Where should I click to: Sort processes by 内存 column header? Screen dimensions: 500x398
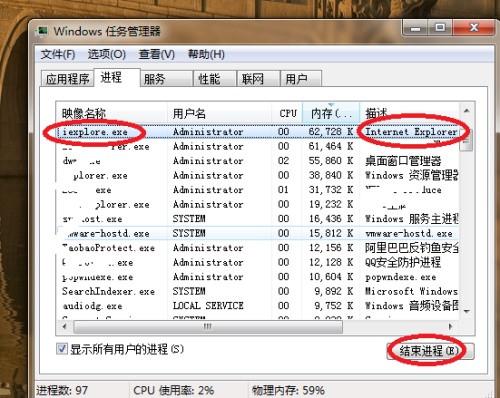[x=331, y=113]
